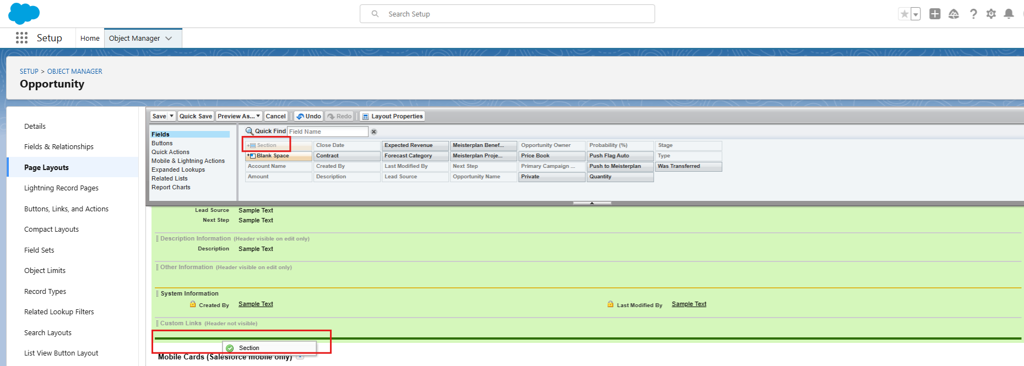Select the Price Book field
Image resolution: width=1024 pixels, height=366 pixels.
click(552, 156)
